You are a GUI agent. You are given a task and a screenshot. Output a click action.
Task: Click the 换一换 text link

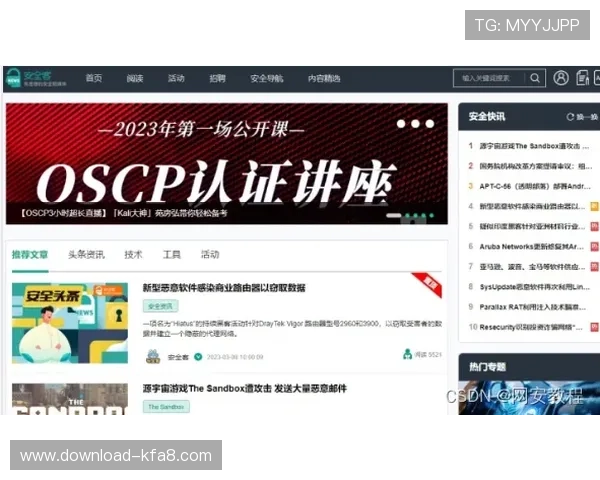click(x=587, y=117)
